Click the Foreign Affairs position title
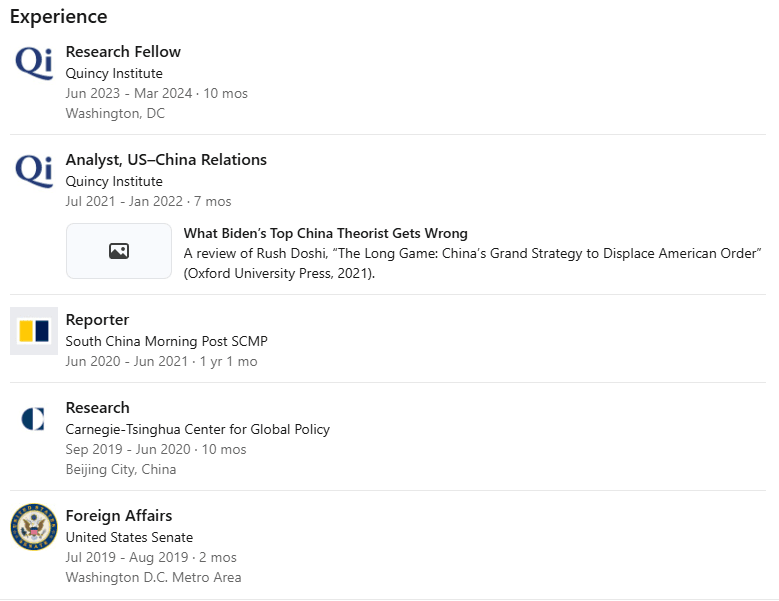This screenshot has height=601, width=779. [x=119, y=516]
